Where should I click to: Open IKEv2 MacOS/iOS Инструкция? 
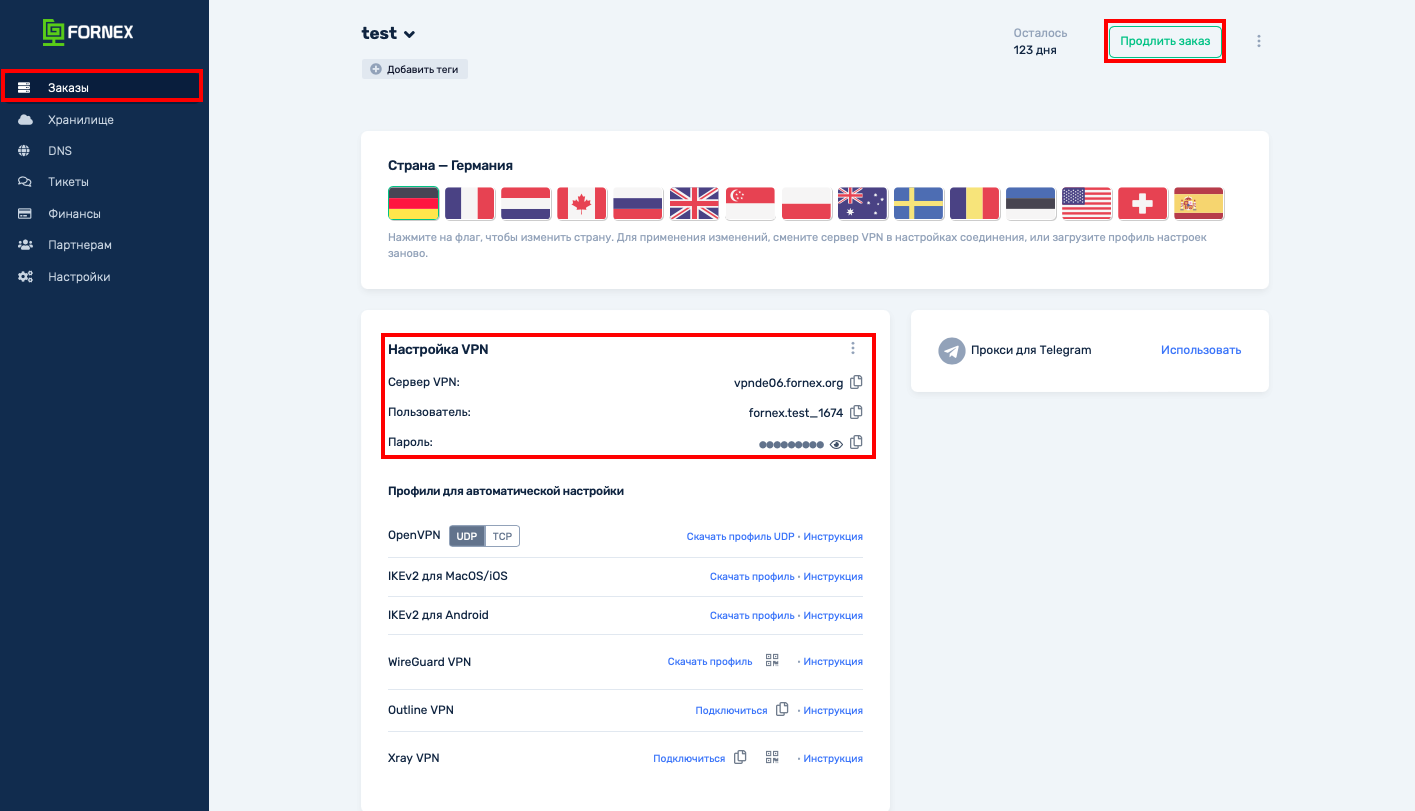[833, 577]
